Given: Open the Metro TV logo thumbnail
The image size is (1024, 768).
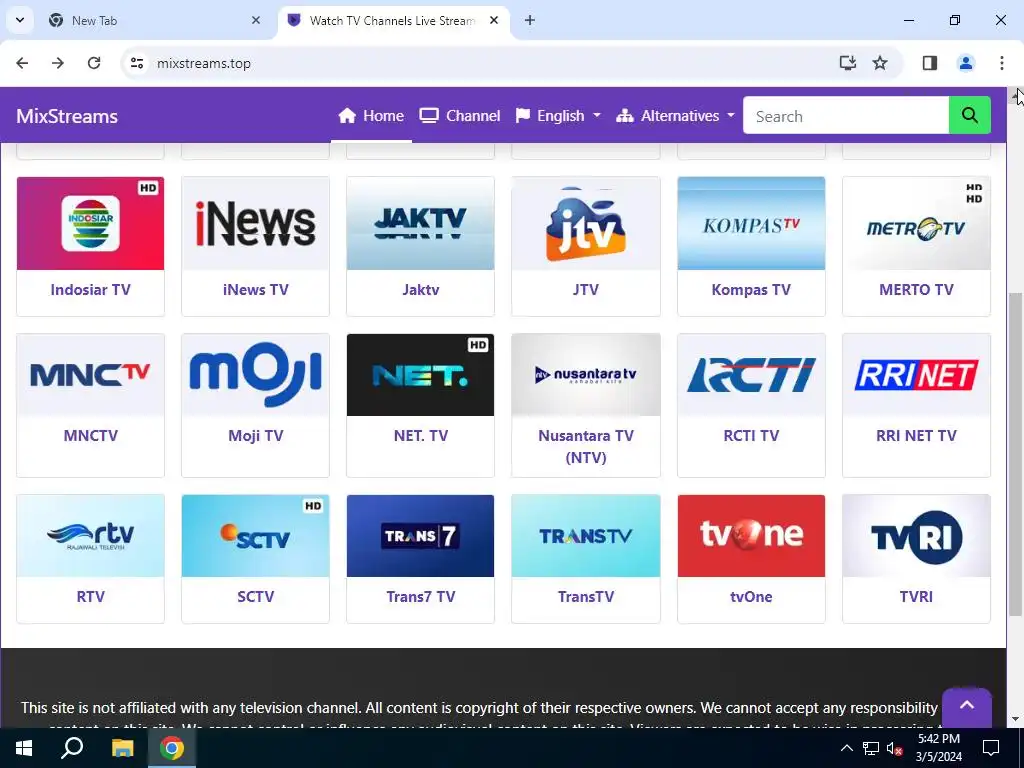Looking at the screenshot, I should (916, 223).
